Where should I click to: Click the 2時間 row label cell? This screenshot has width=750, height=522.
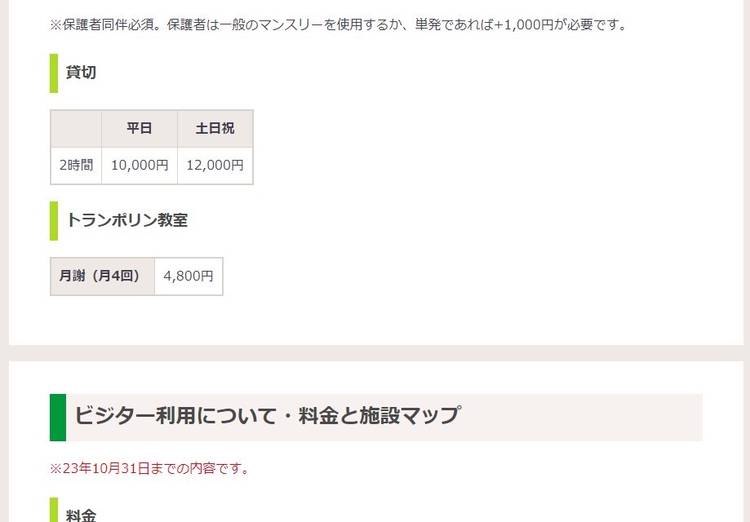click(76, 165)
